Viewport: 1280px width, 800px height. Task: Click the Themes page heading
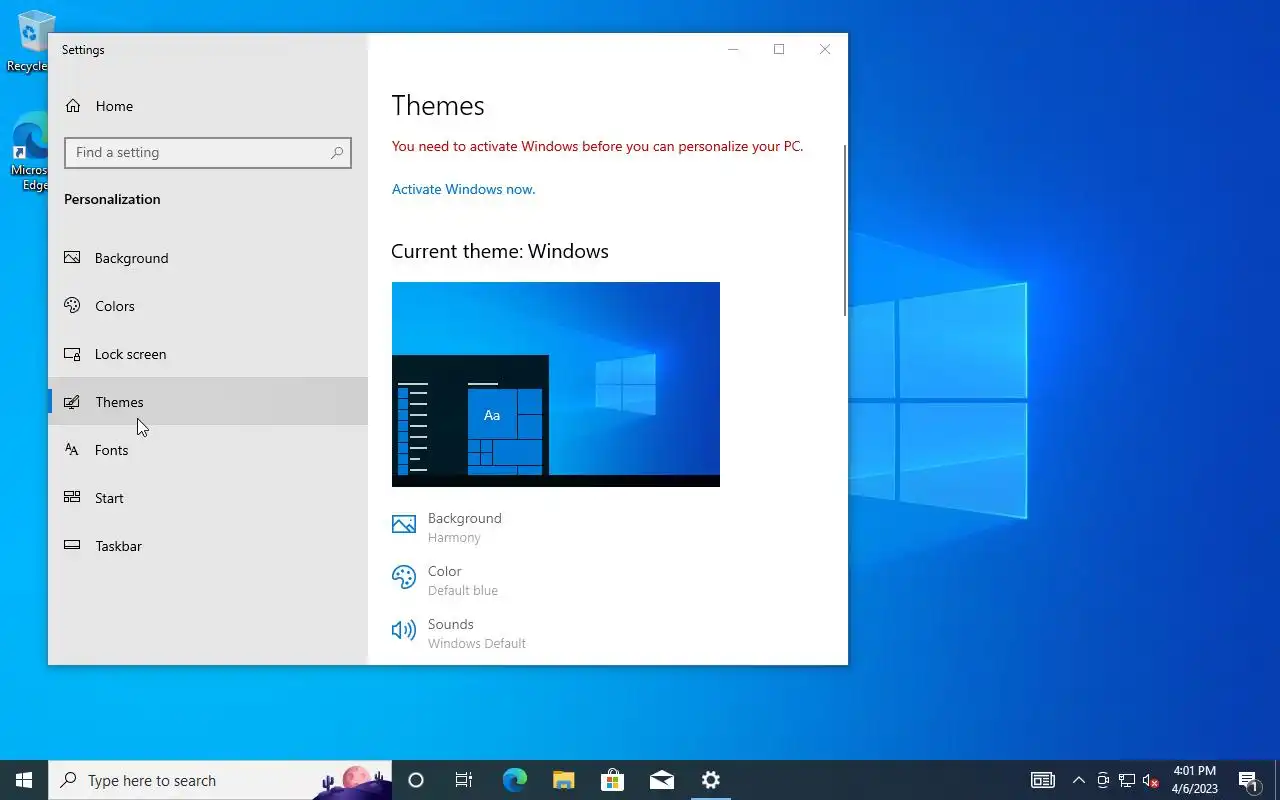pyautogui.click(x=438, y=106)
